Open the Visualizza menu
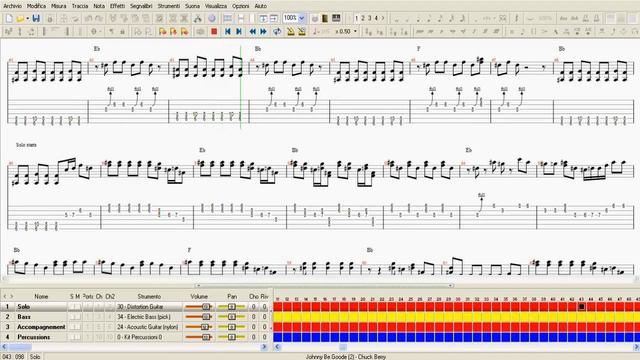The height and width of the screenshot is (360, 640). (x=216, y=6)
